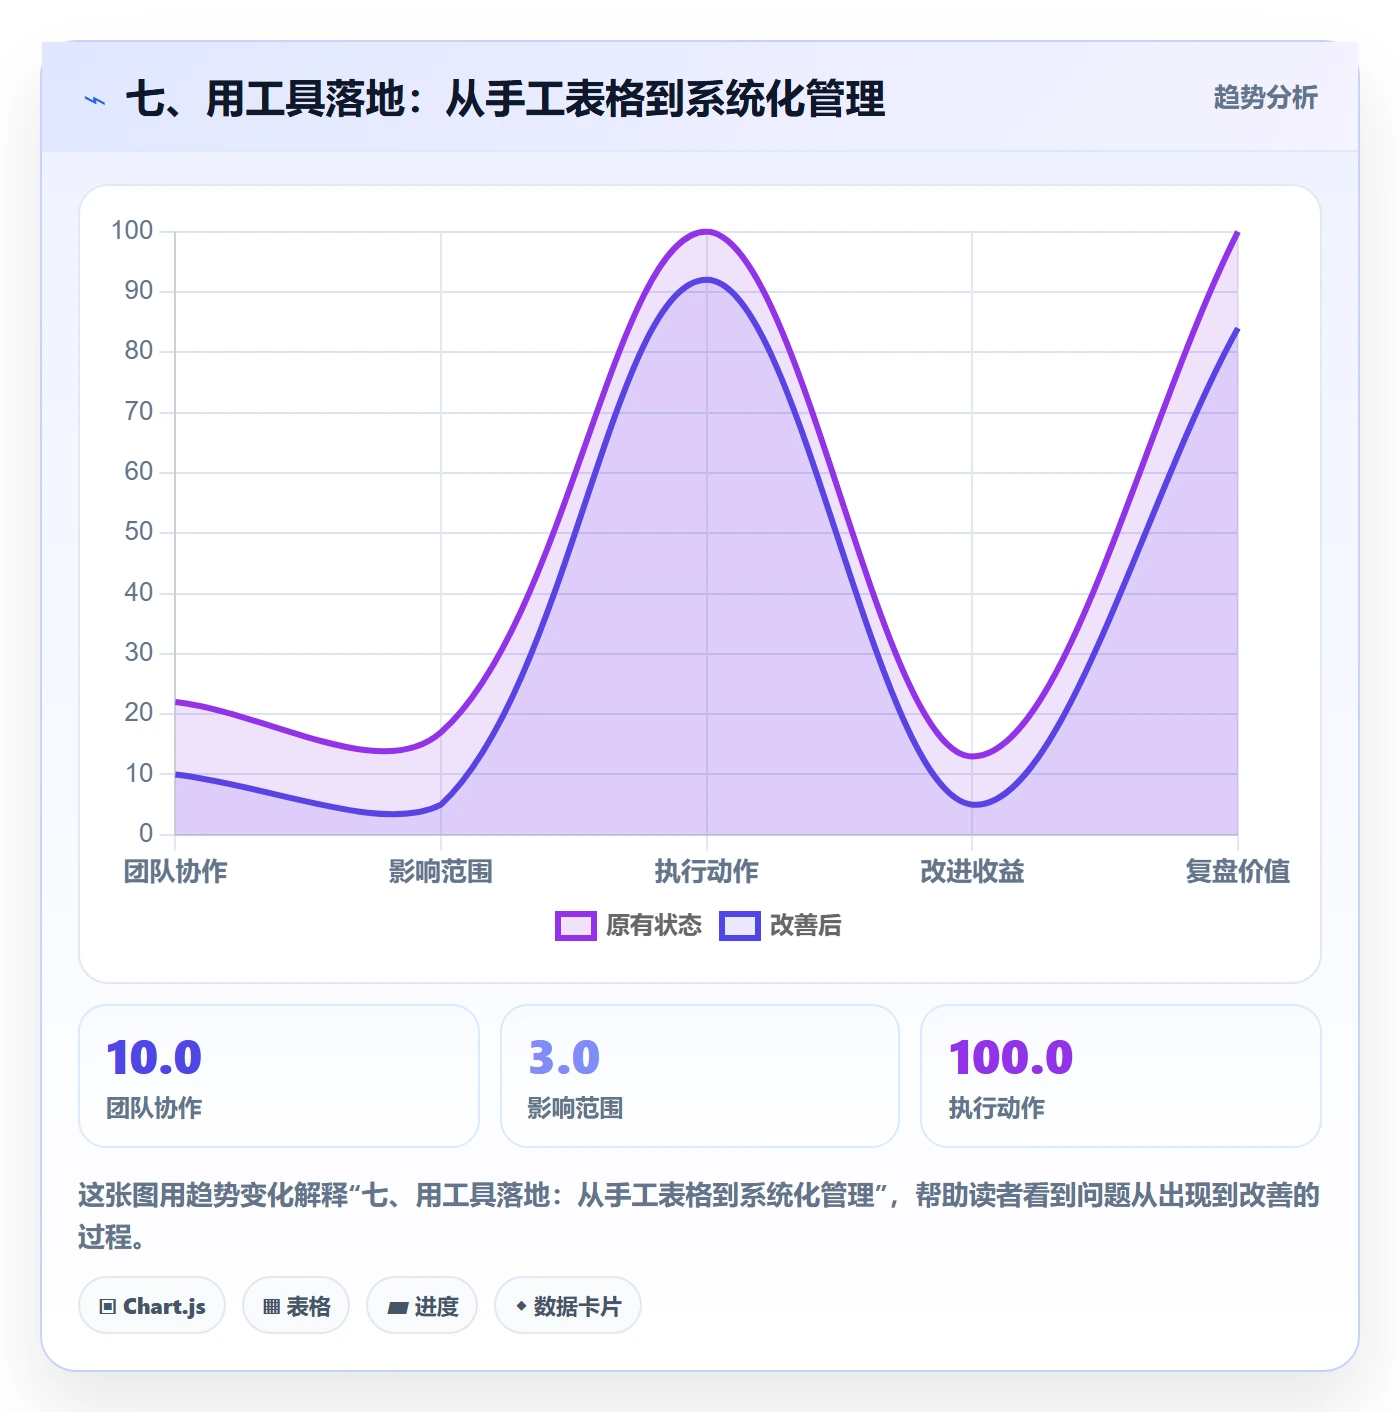1400x1412 pixels.
Task: Click the 团队协作 x-axis label
Action: 176,872
